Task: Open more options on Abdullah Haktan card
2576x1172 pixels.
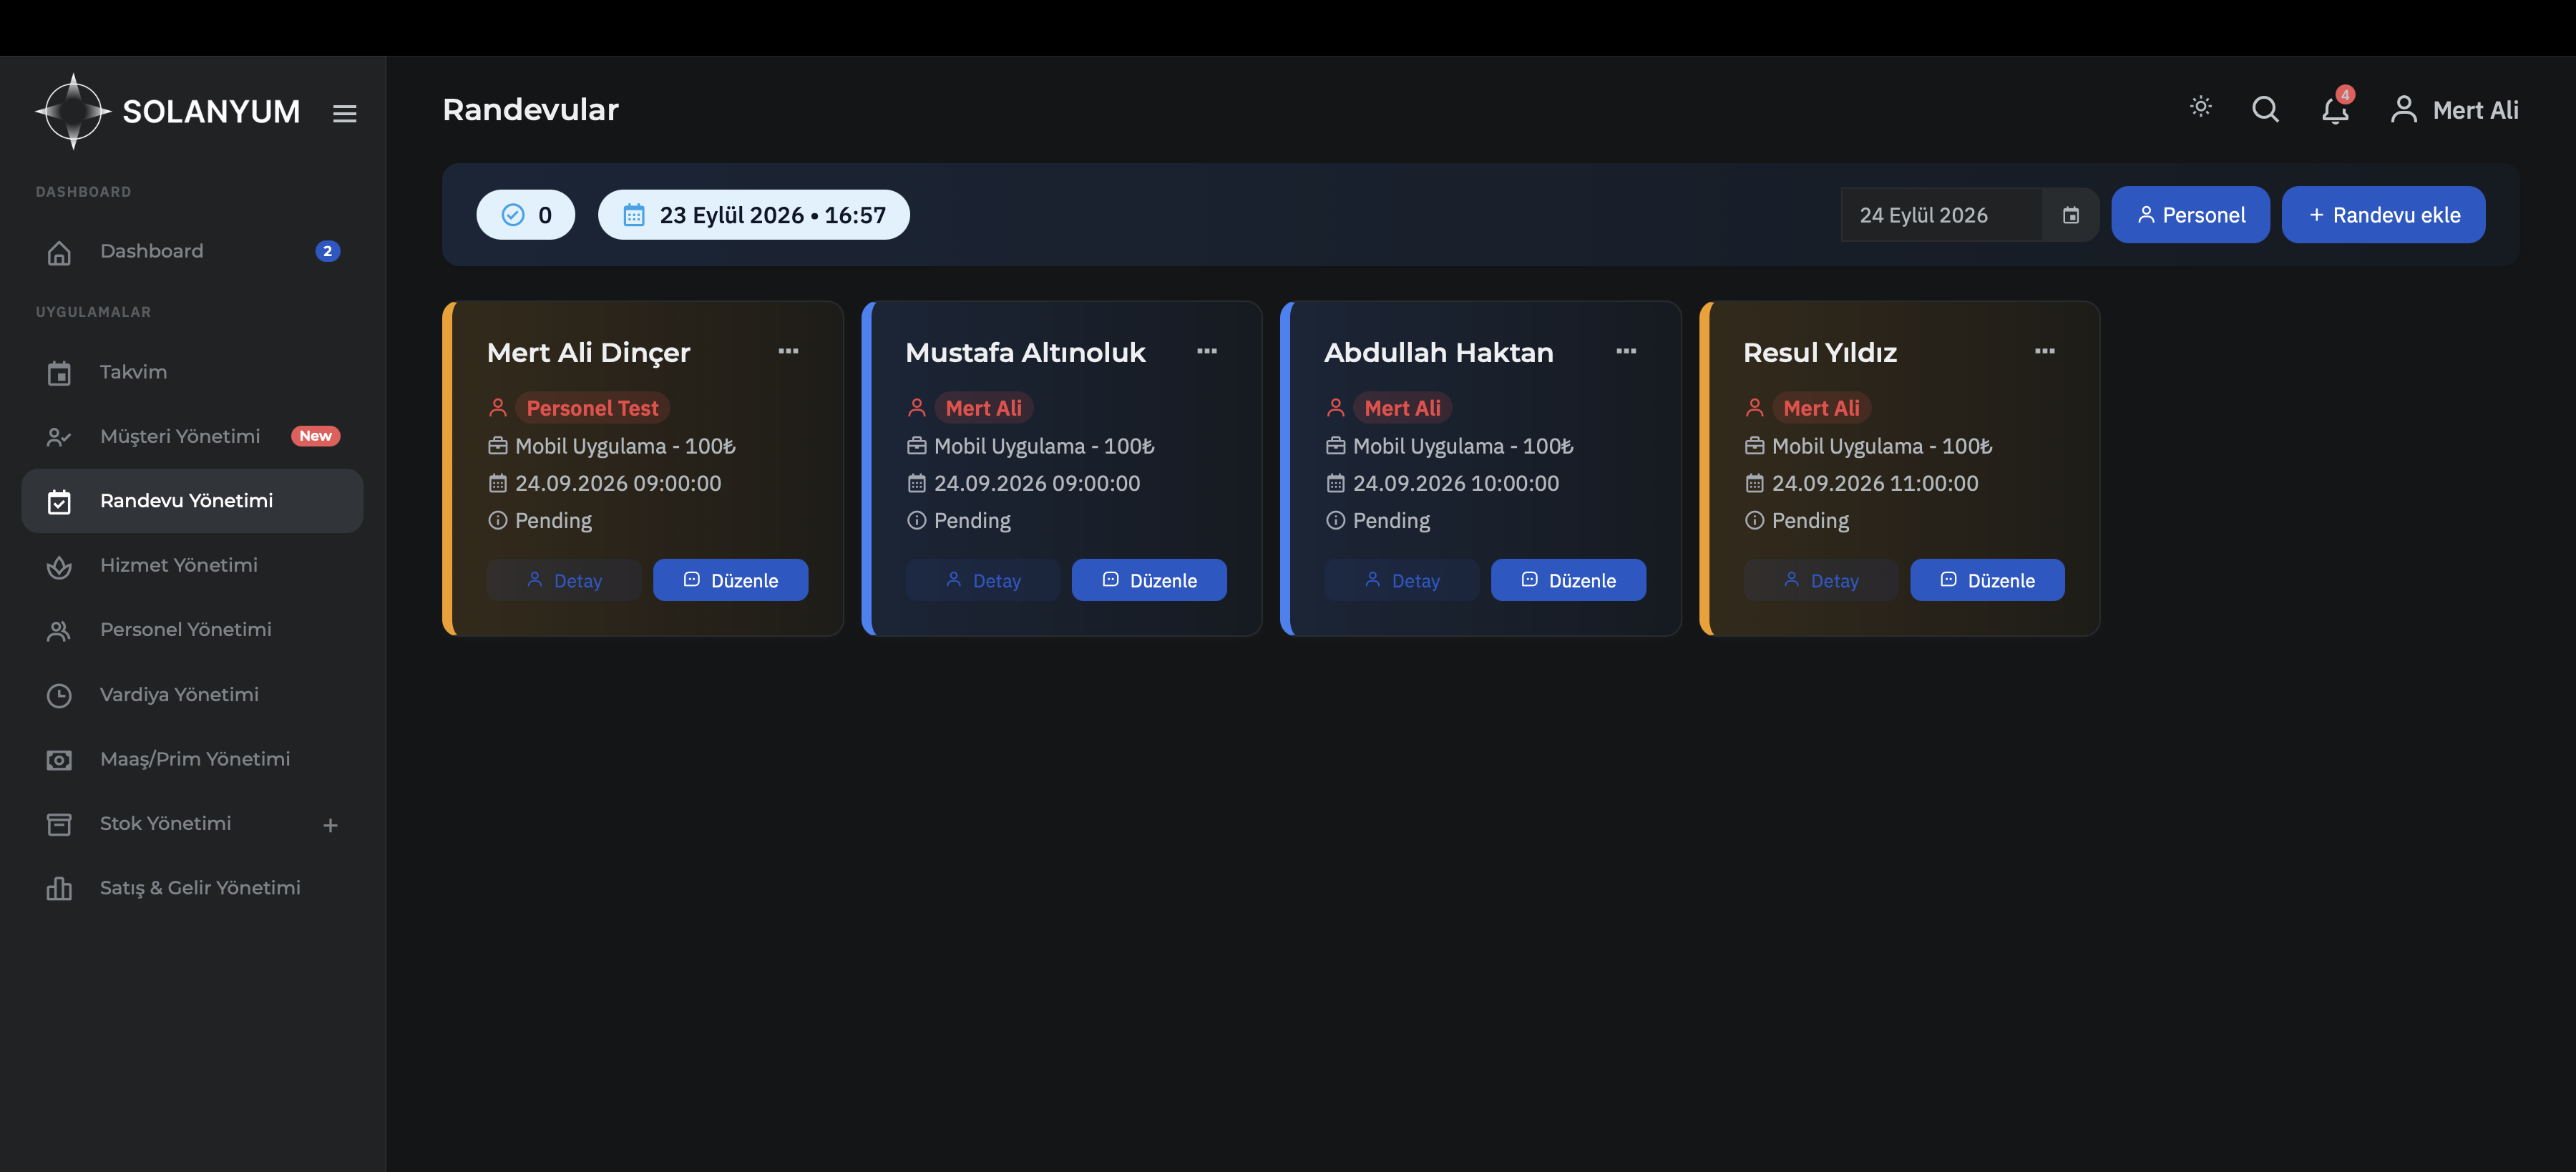Action: [1626, 351]
